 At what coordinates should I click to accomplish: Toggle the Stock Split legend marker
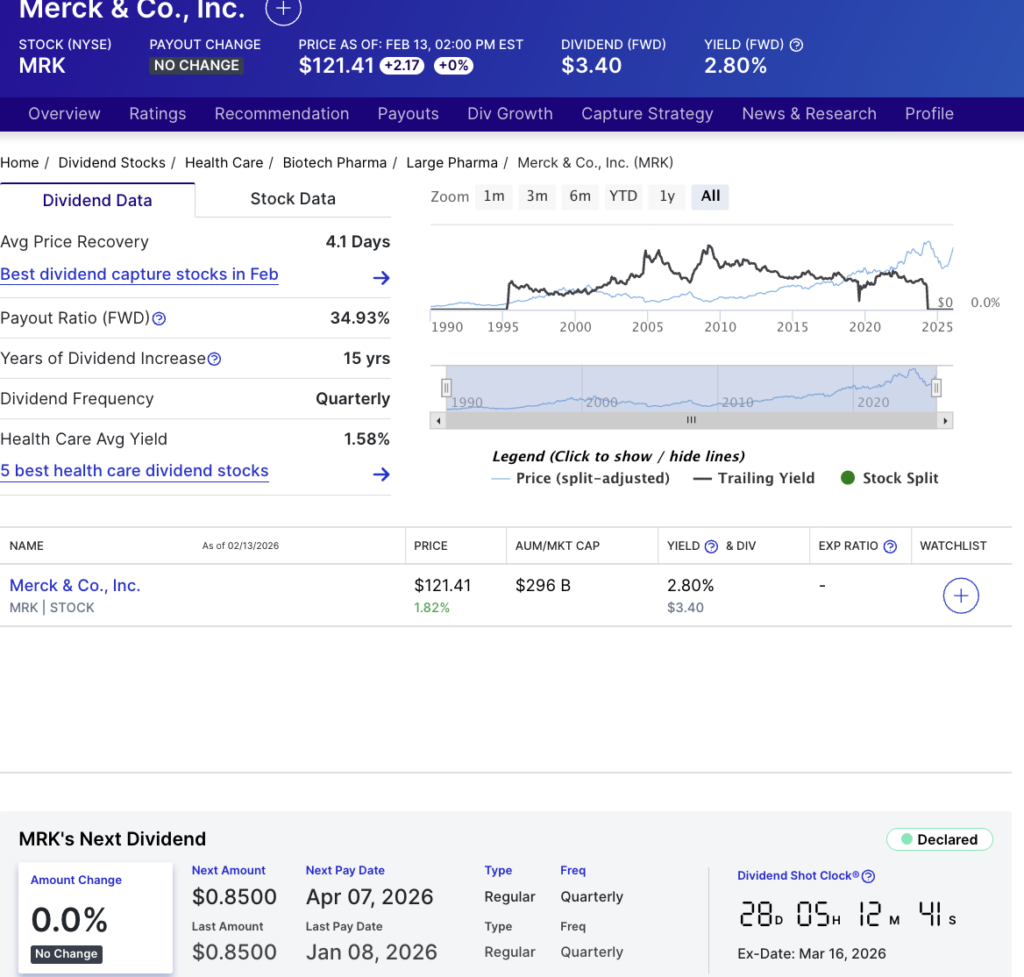point(889,478)
